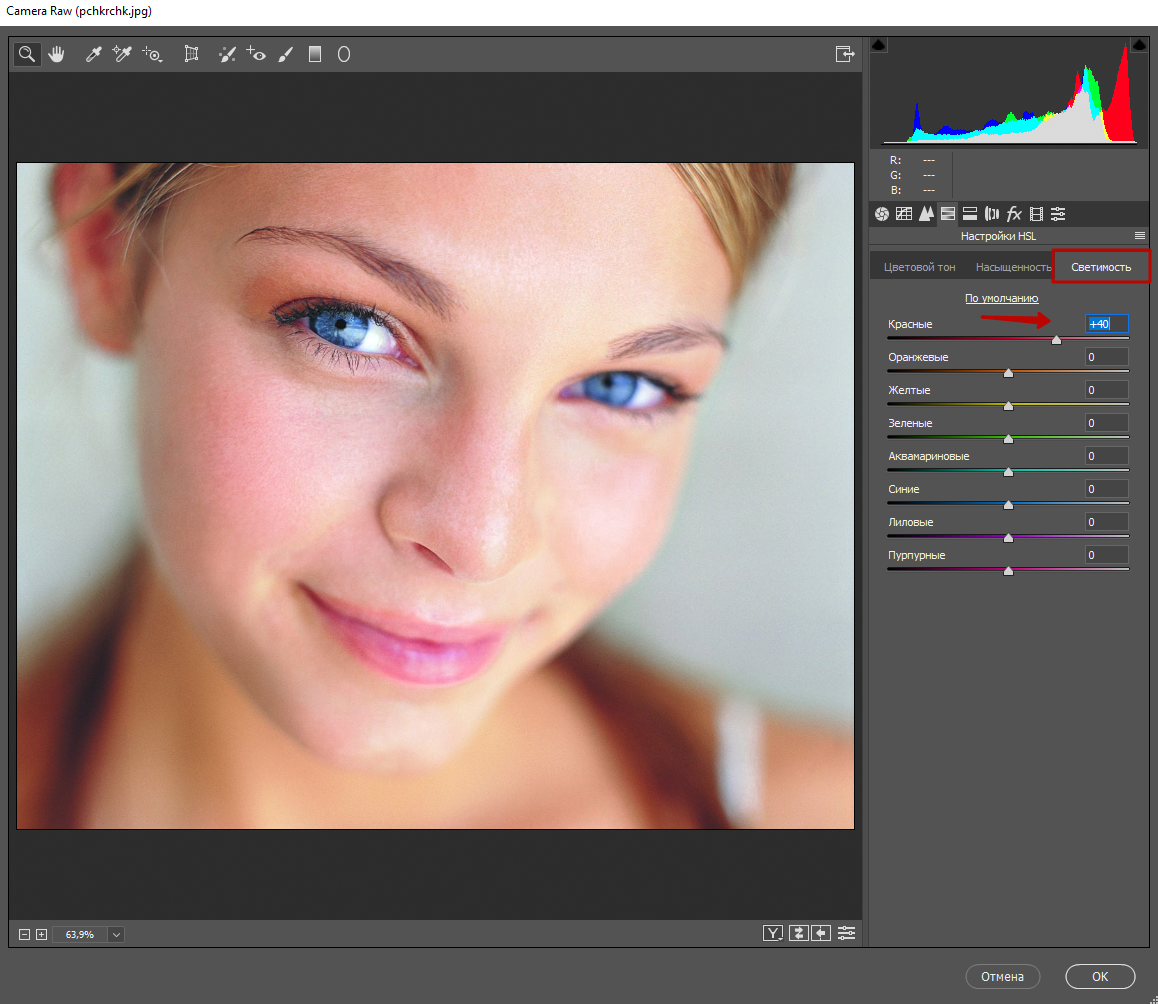Open the Effects fx panel icon

[1014, 214]
